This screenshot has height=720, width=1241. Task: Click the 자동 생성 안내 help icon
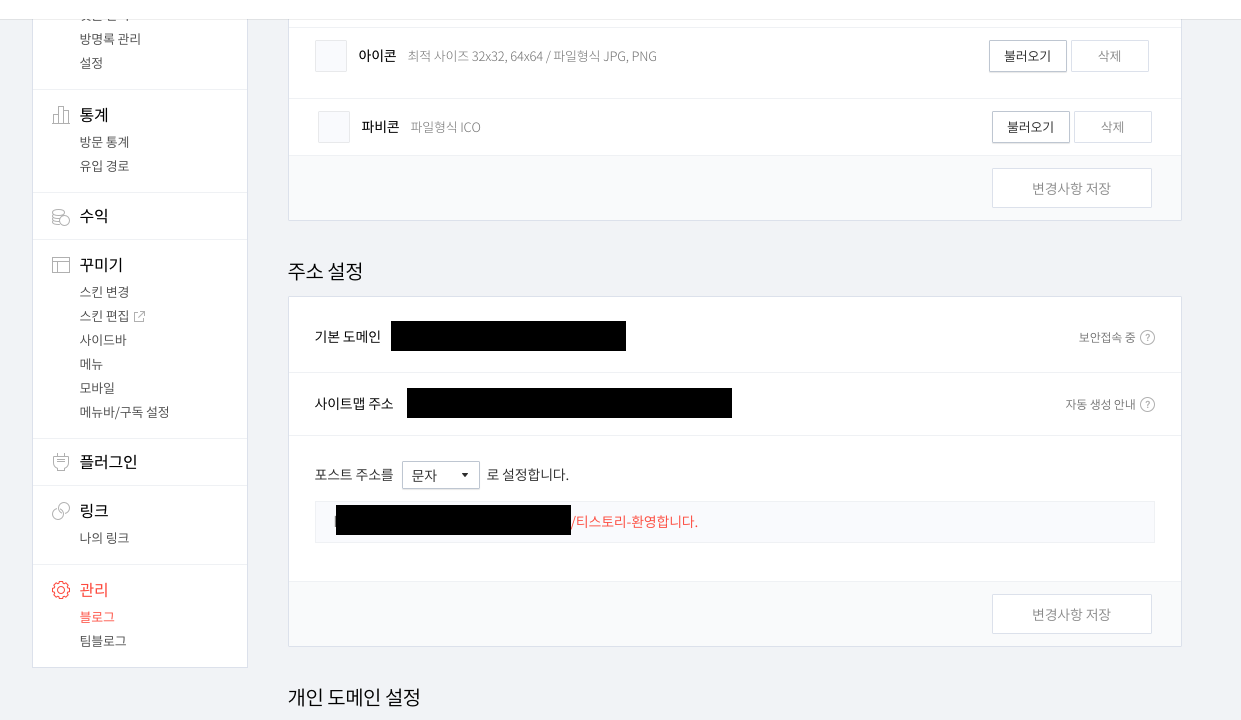coord(1147,404)
